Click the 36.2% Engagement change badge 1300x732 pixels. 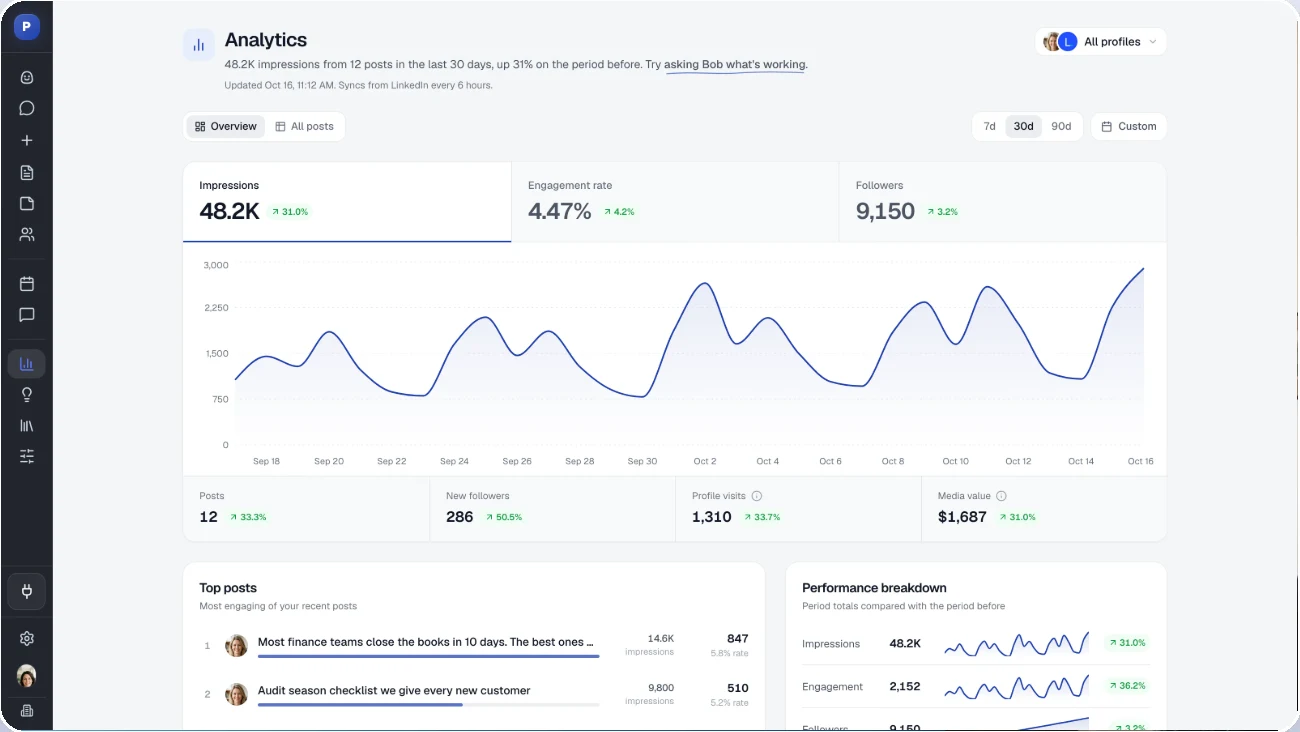tap(1127, 686)
